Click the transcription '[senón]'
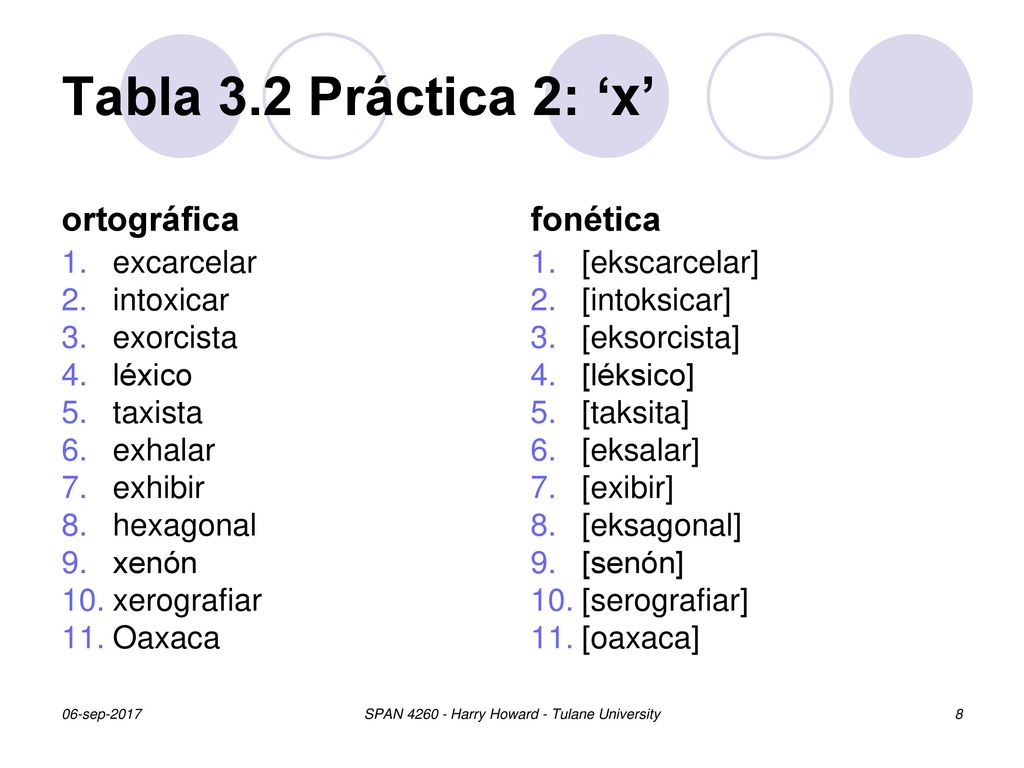This screenshot has height=768, width=1024. 633,564
